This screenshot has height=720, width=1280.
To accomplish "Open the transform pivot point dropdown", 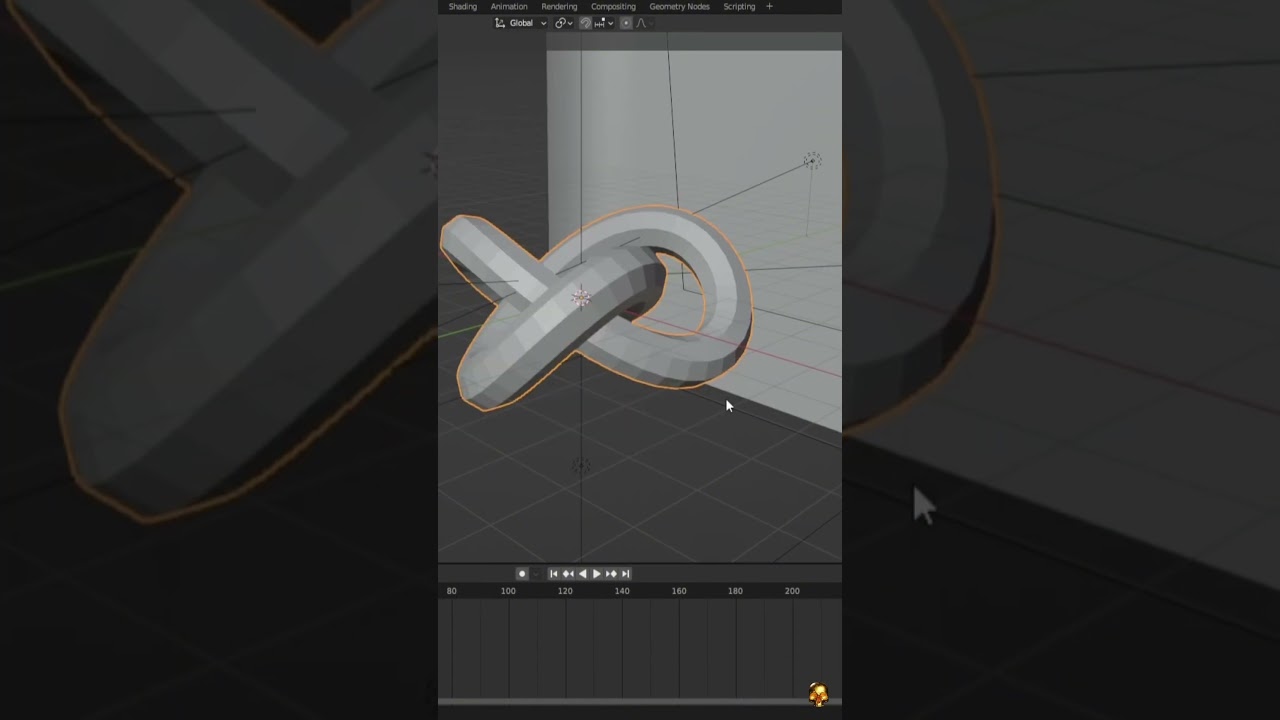I will click(x=563, y=23).
